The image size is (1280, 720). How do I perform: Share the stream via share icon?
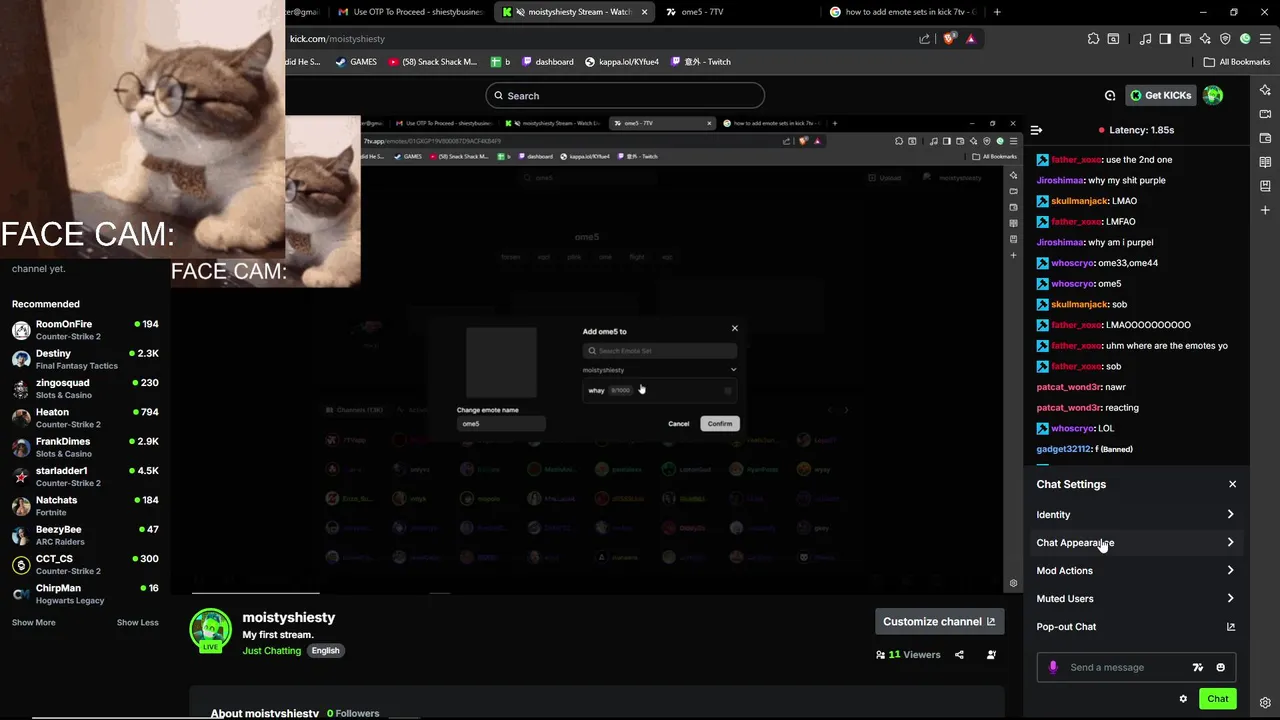point(959,655)
